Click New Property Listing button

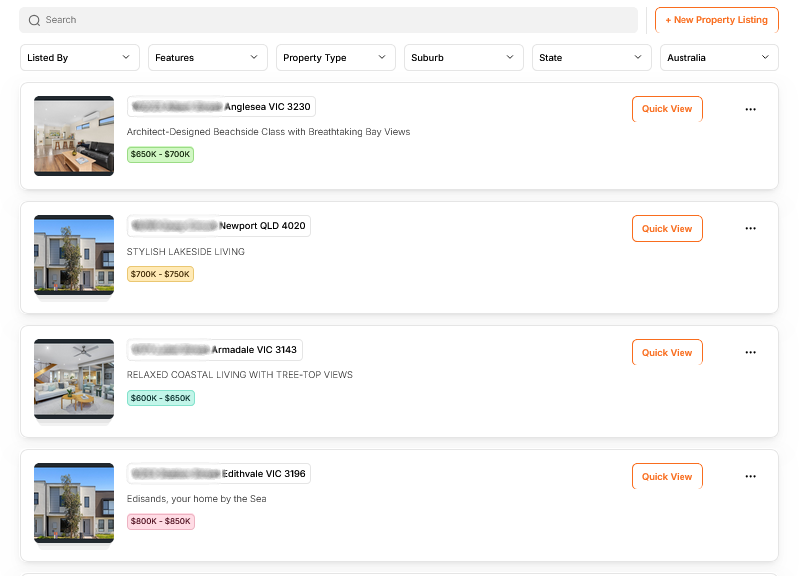click(x=716, y=20)
